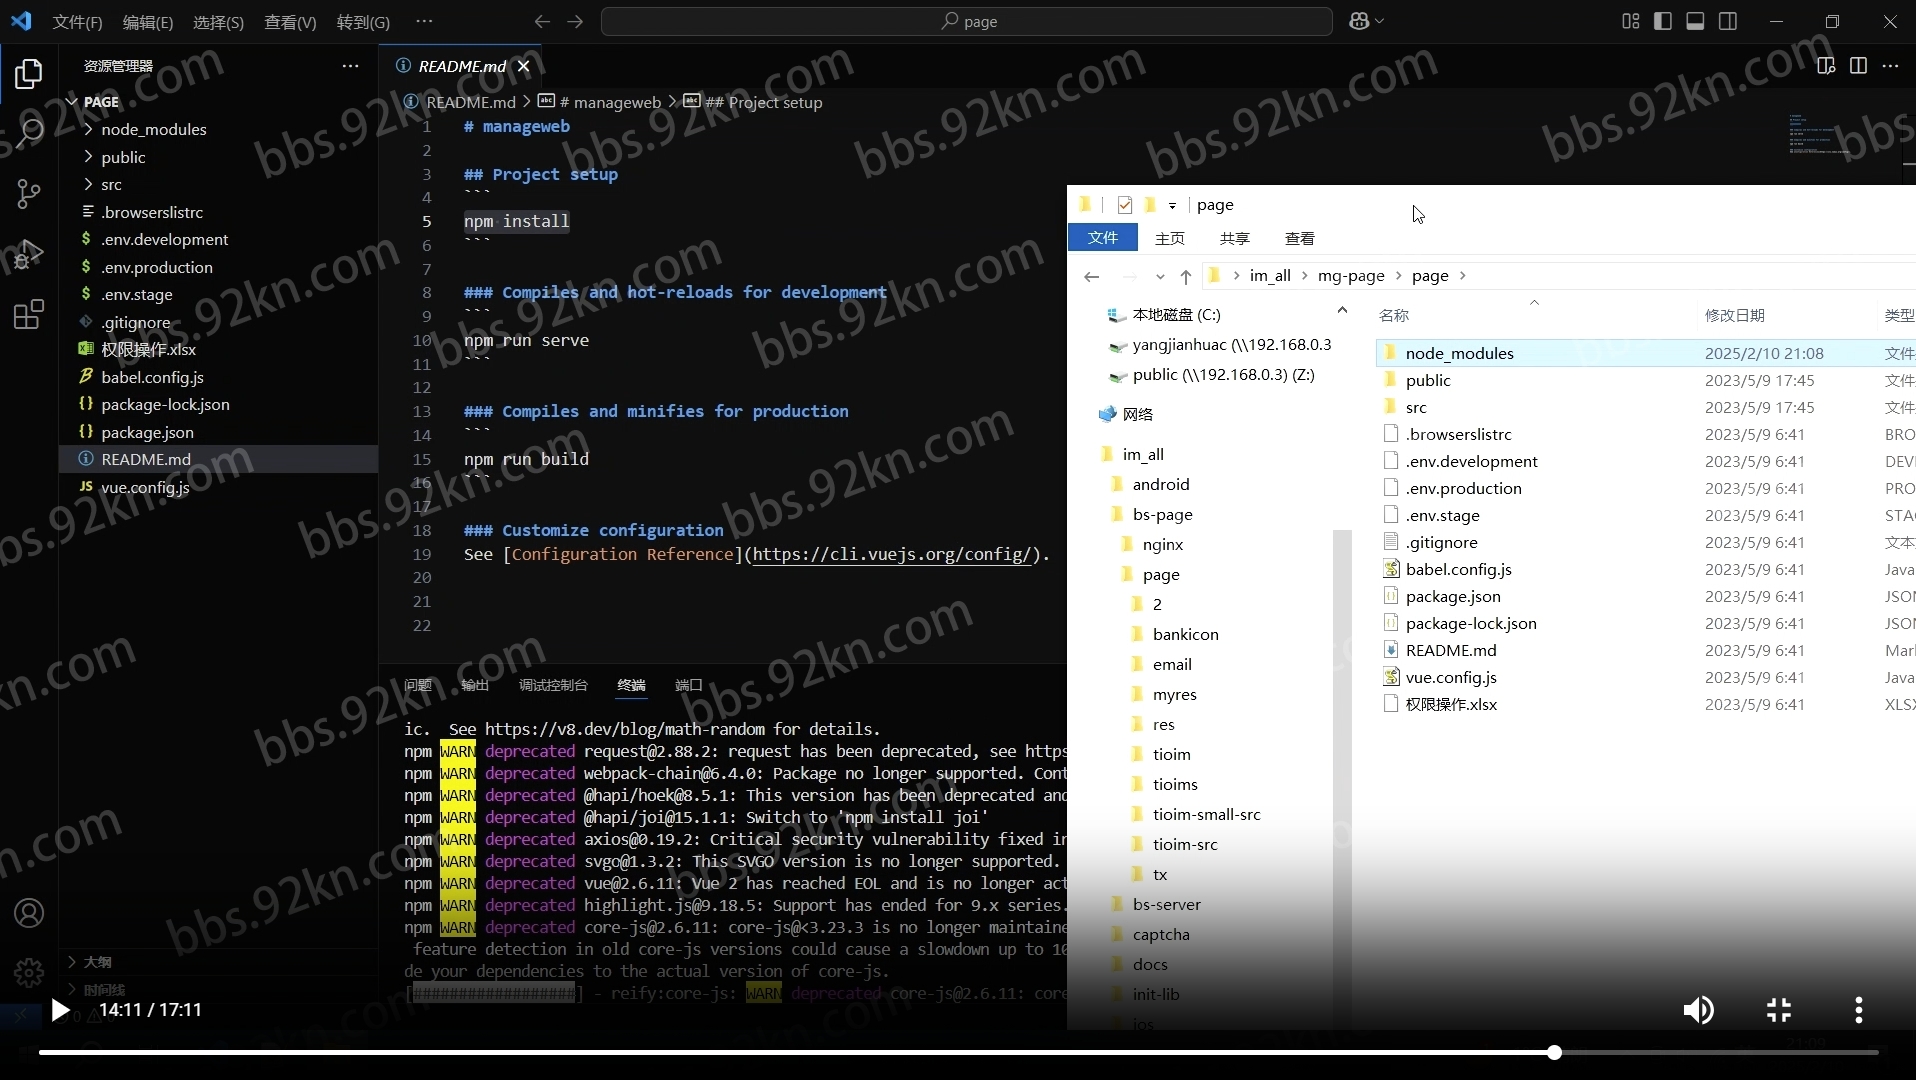Customize layout icon in VS Code title bar
This screenshot has width=1916, height=1080.
point(1631,21)
